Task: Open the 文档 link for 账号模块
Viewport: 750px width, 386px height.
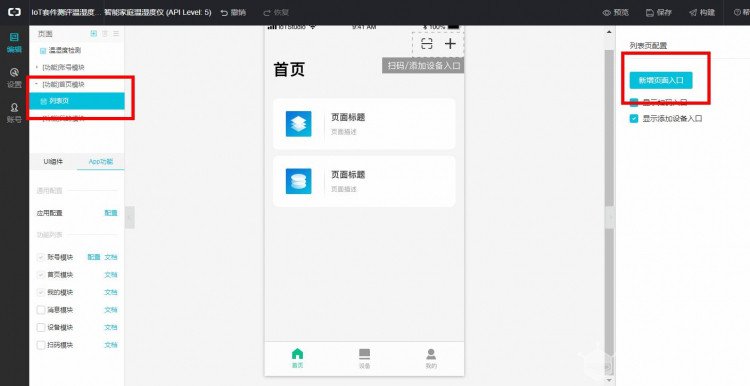Action: [x=111, y=257]
